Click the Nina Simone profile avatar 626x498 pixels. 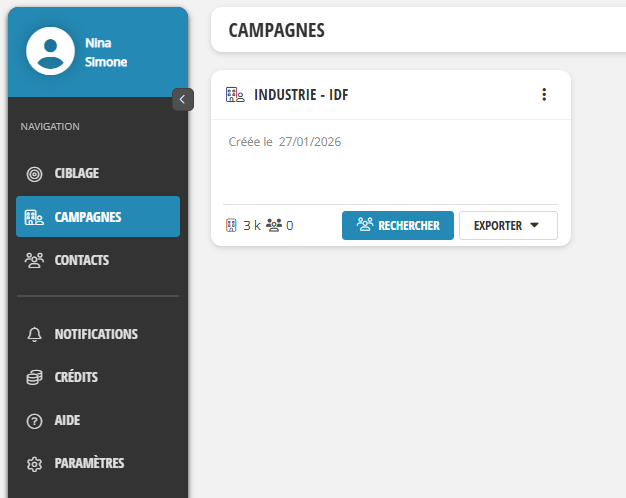coord(50,51)
